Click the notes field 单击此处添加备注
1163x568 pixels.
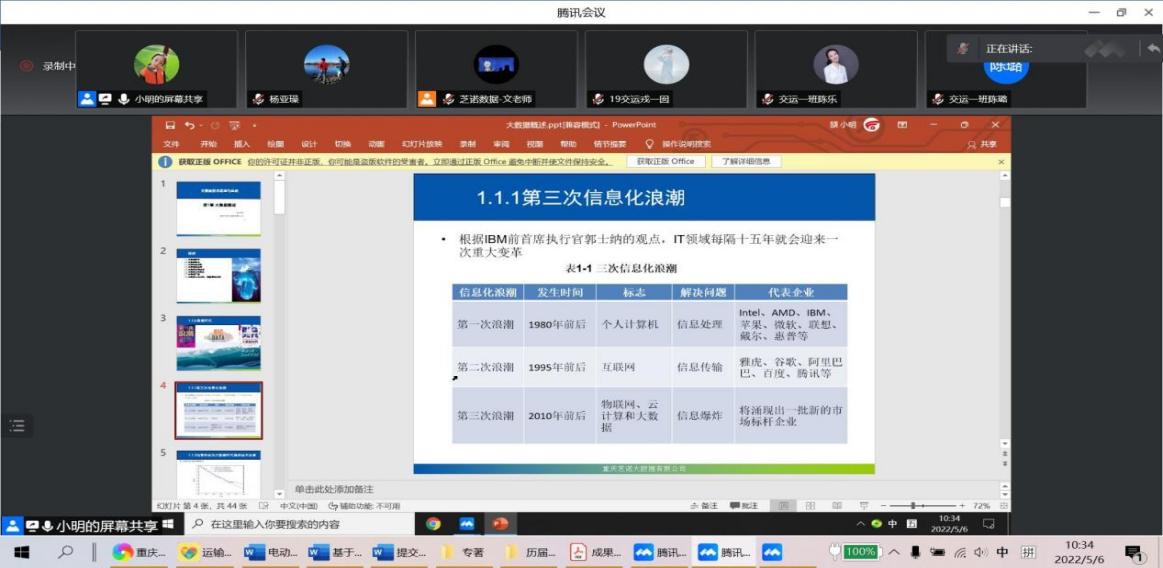[334, 489]
